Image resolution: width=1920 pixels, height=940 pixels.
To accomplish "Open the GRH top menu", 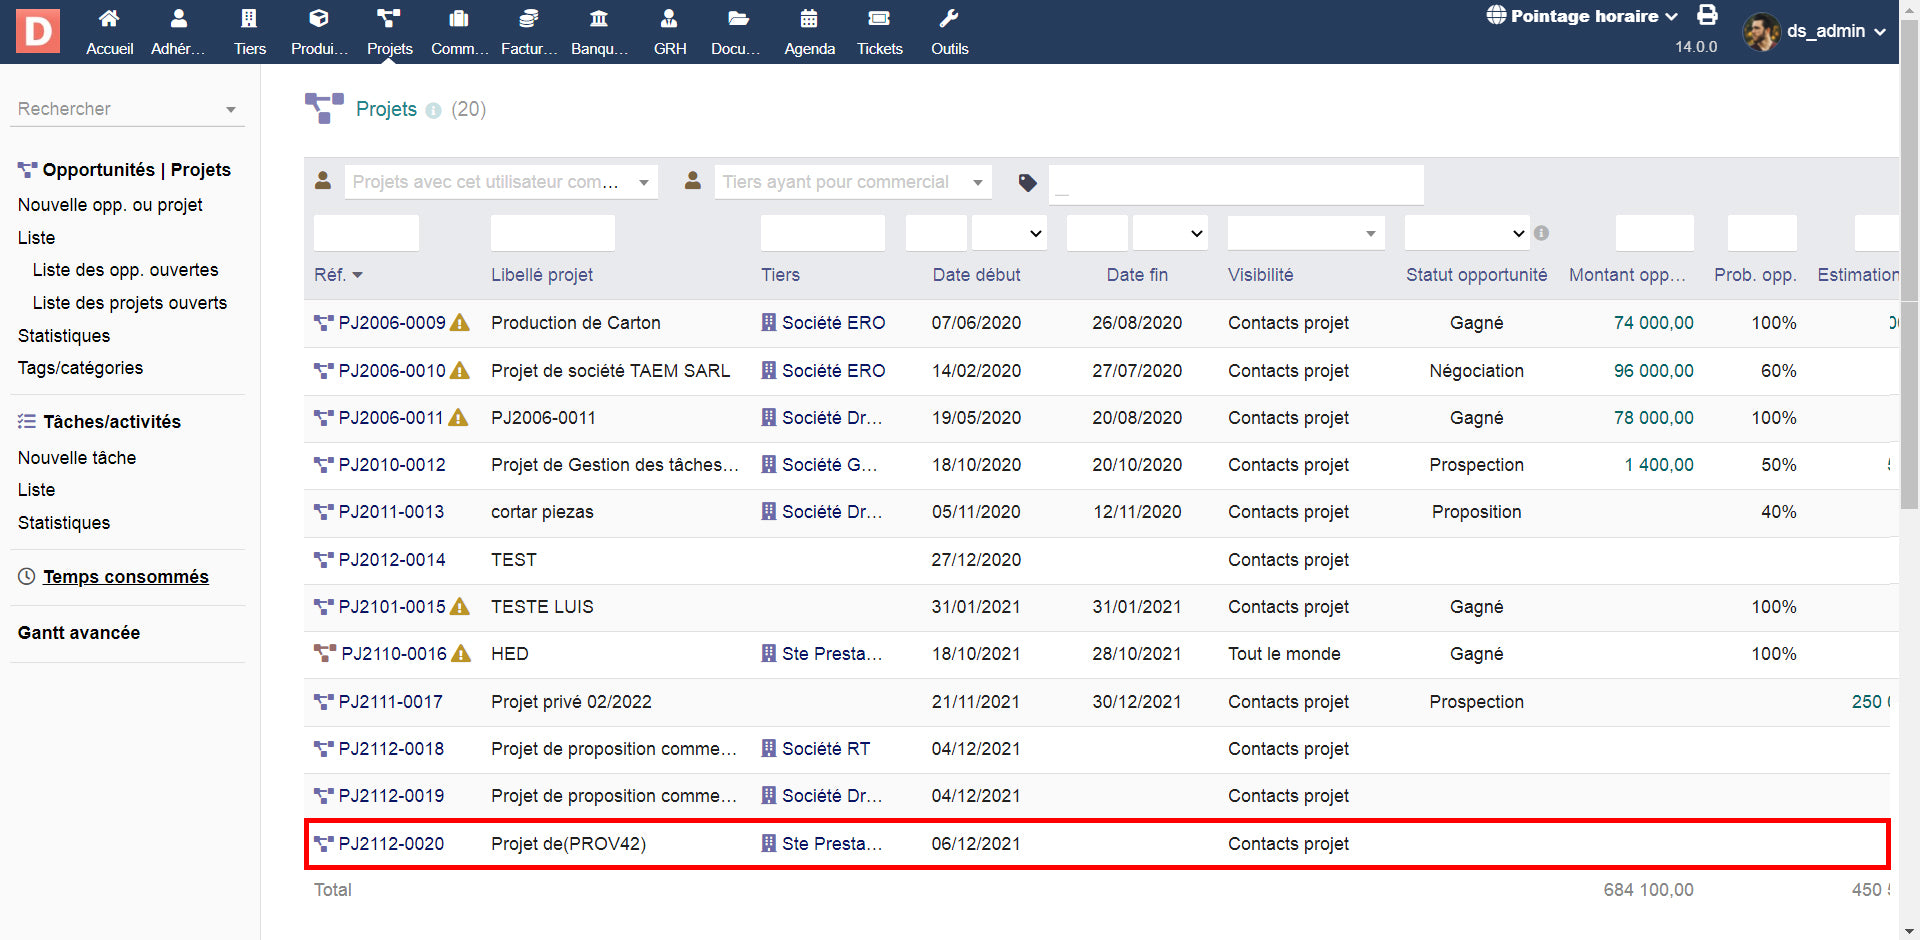I will point(669,31).
